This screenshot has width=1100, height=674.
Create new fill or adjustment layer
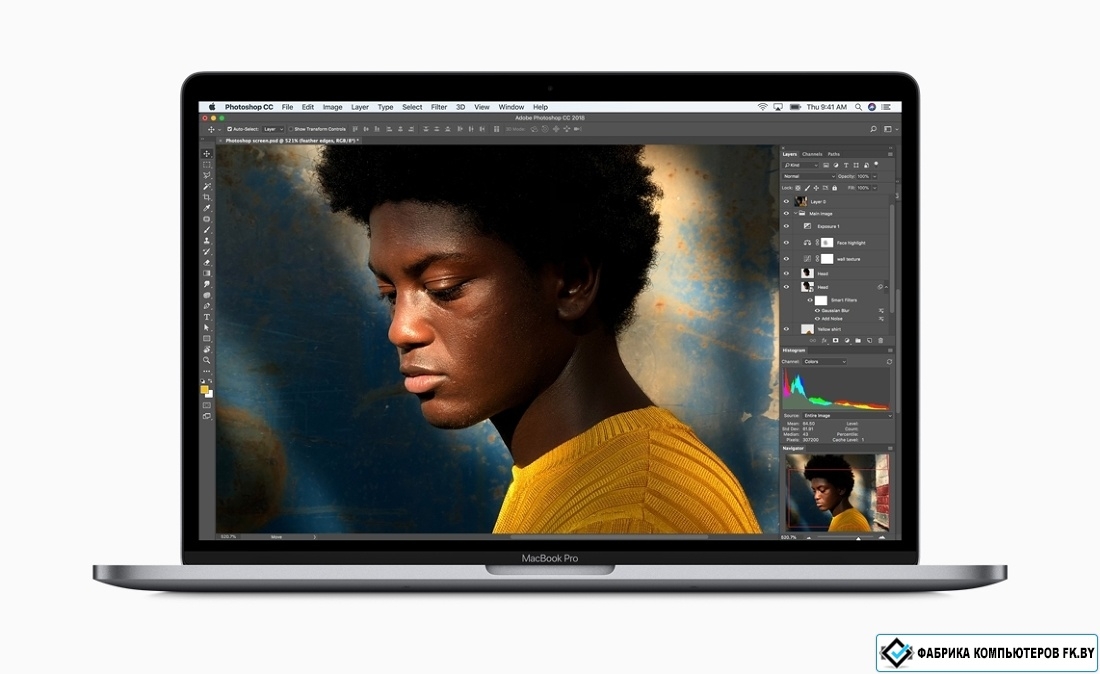point(847,340)
